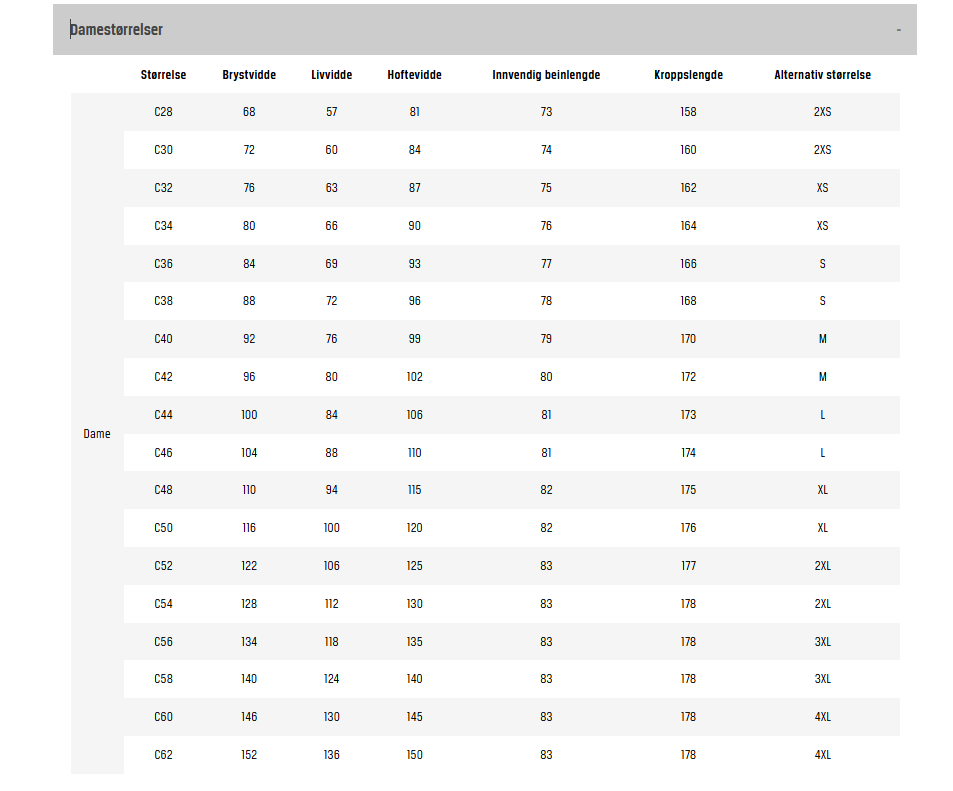Click the Størrelse column header
This screenshot has width=953, height=791.
pos(163,75)
